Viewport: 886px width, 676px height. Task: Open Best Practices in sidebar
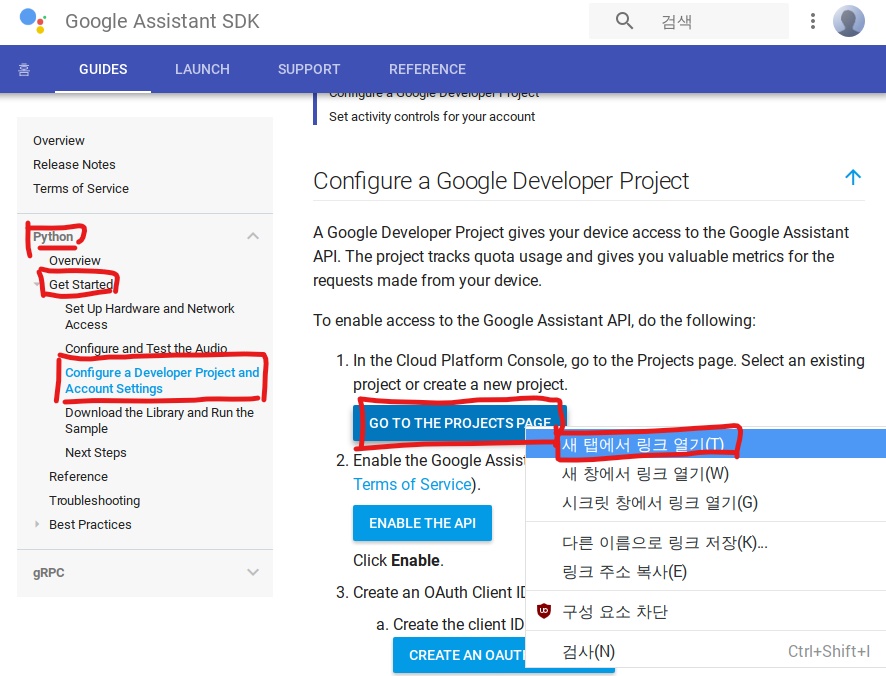pyautogui.click(x=90, y=525)
